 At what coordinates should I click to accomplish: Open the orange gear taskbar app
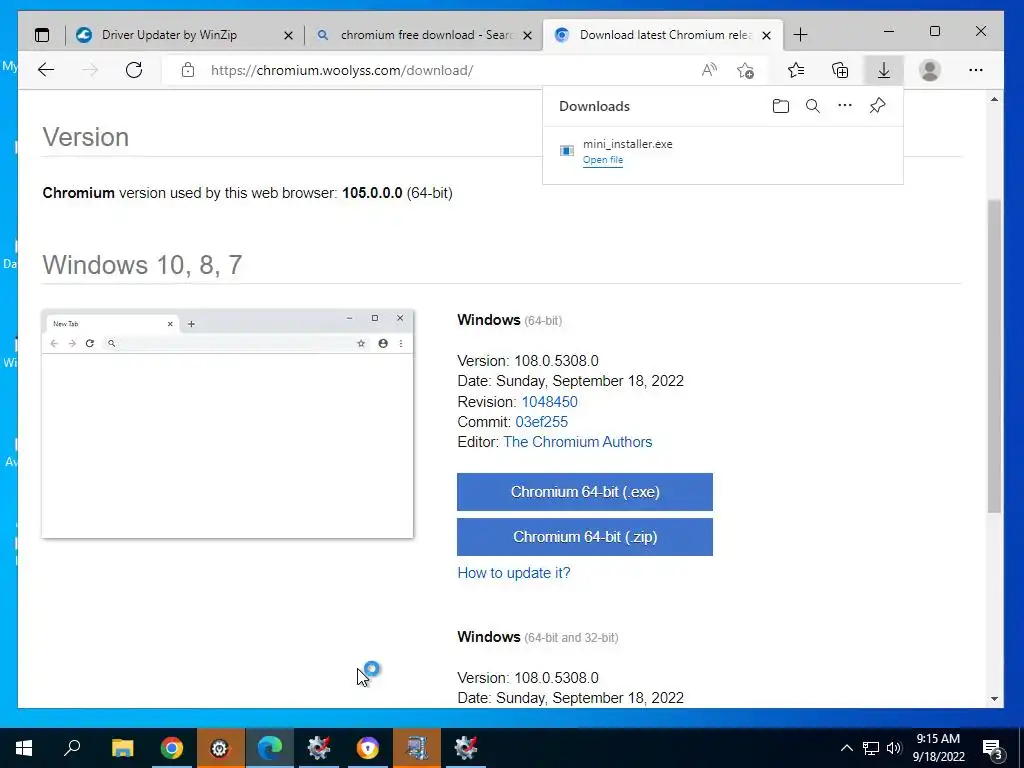click(x=220, y=748)
